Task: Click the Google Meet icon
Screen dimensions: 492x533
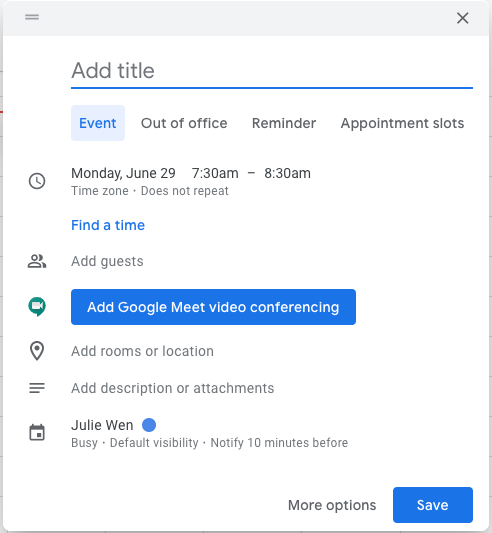Action: click(x=37, y=307)
